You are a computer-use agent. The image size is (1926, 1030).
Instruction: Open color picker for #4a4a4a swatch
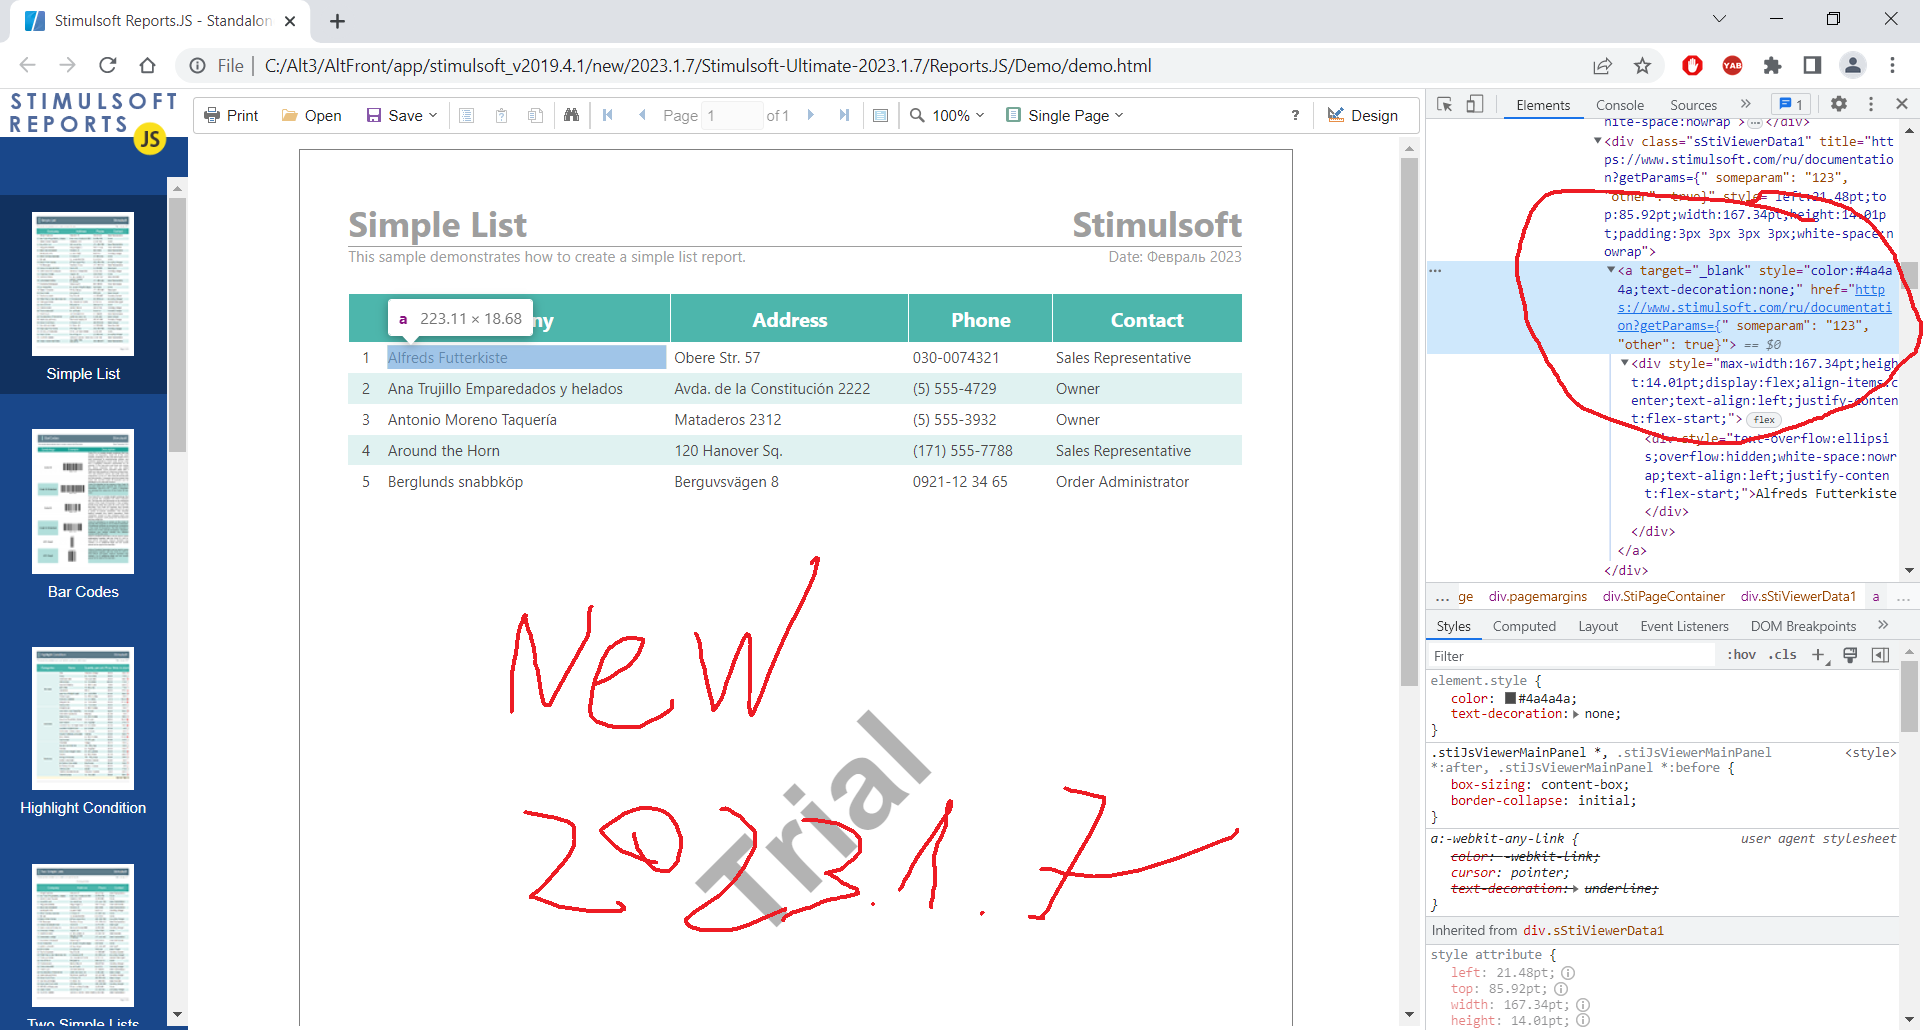point(1510,699)
